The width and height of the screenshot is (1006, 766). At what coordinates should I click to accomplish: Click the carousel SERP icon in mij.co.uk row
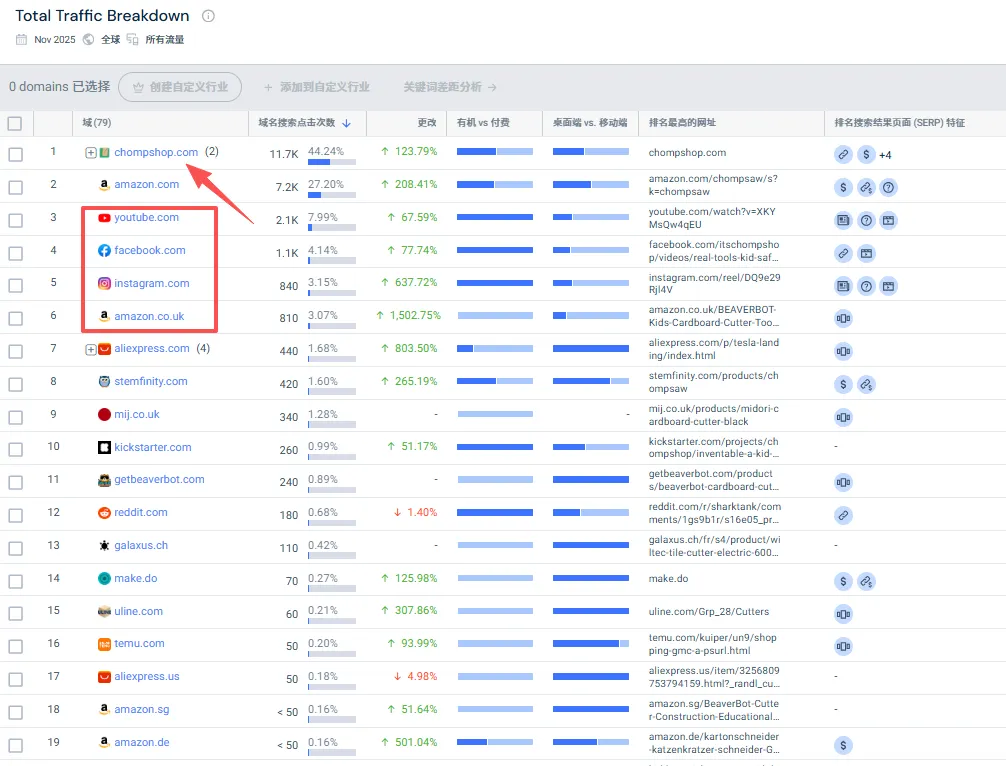tap(843, 417)
